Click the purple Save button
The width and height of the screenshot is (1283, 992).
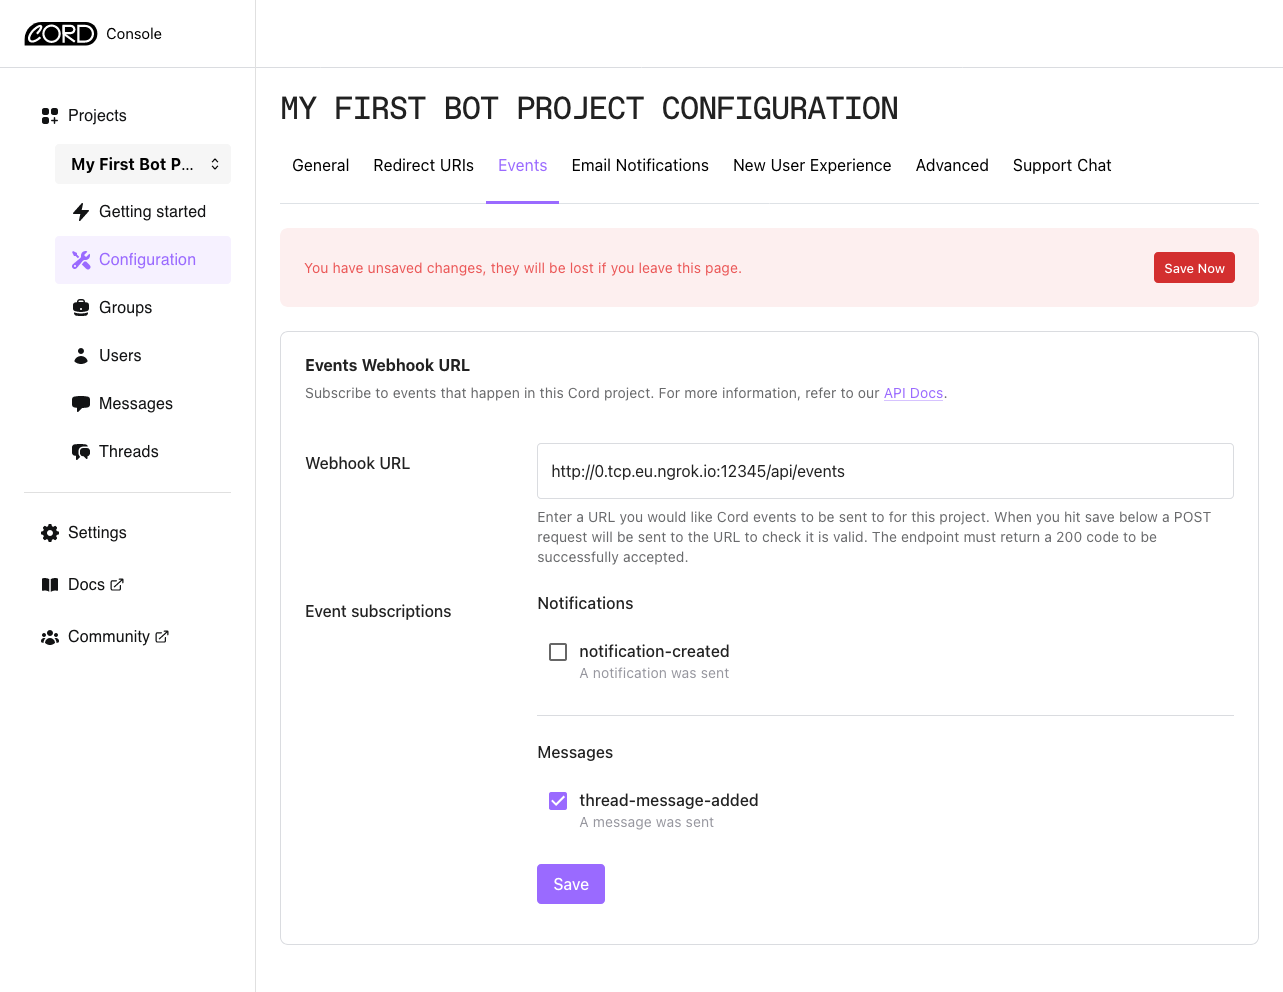[571, 884]
